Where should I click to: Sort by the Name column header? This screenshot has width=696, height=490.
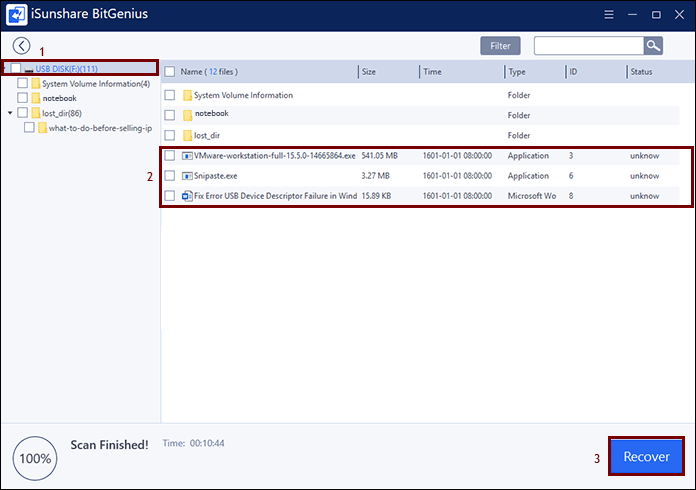209,71
